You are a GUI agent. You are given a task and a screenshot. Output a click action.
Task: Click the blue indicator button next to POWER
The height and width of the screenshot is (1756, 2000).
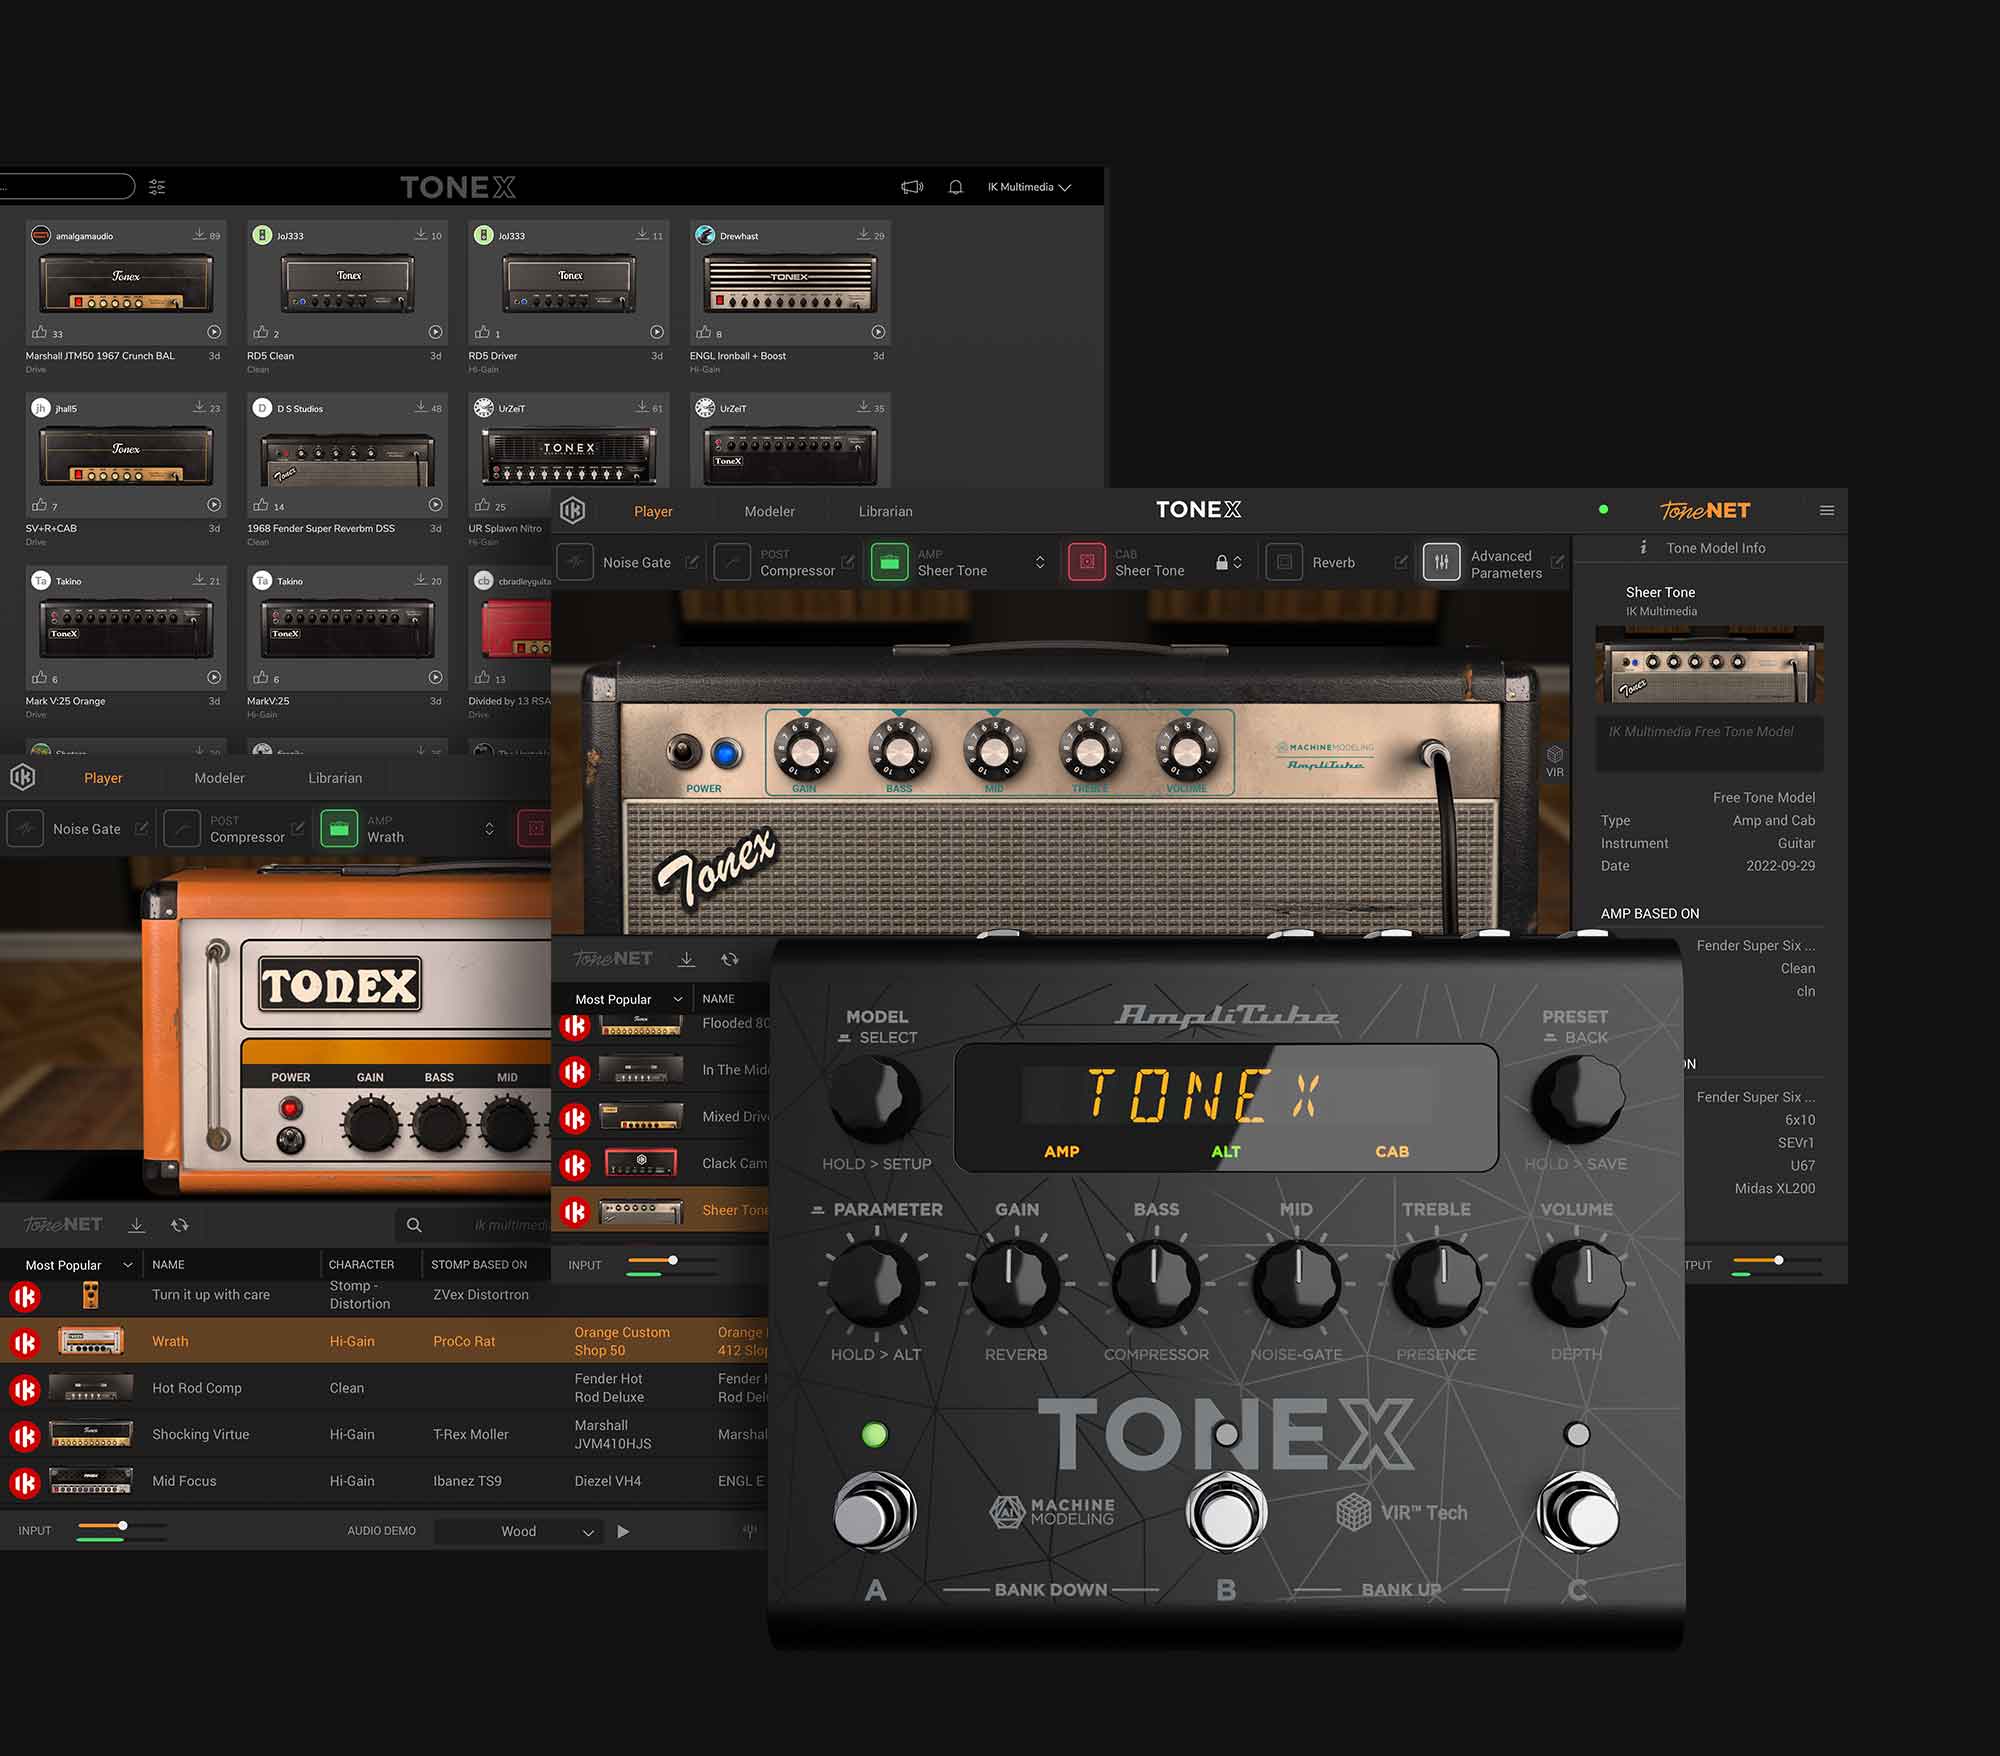[726, 753]
